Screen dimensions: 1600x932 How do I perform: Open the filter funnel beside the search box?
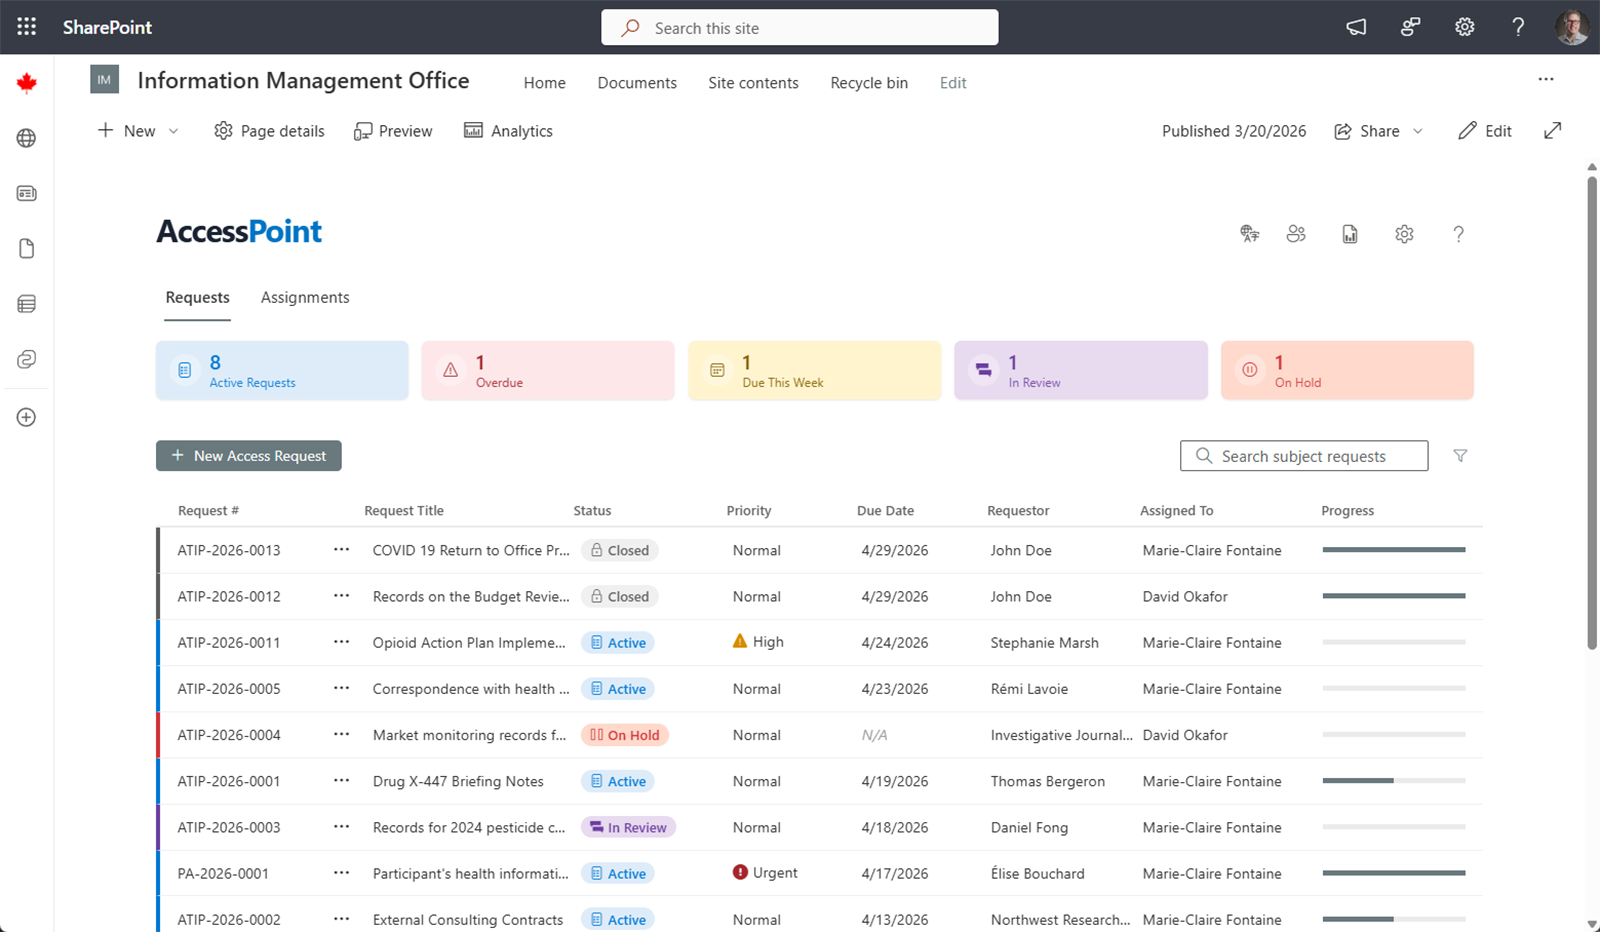[1461, 455]
